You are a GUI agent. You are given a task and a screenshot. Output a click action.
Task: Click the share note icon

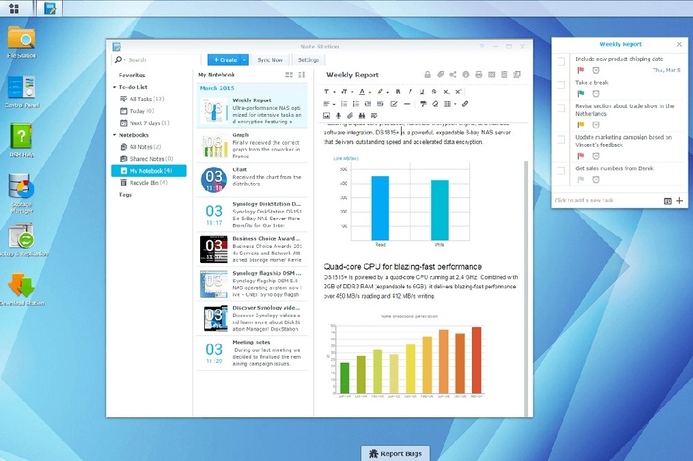point(453,75)
